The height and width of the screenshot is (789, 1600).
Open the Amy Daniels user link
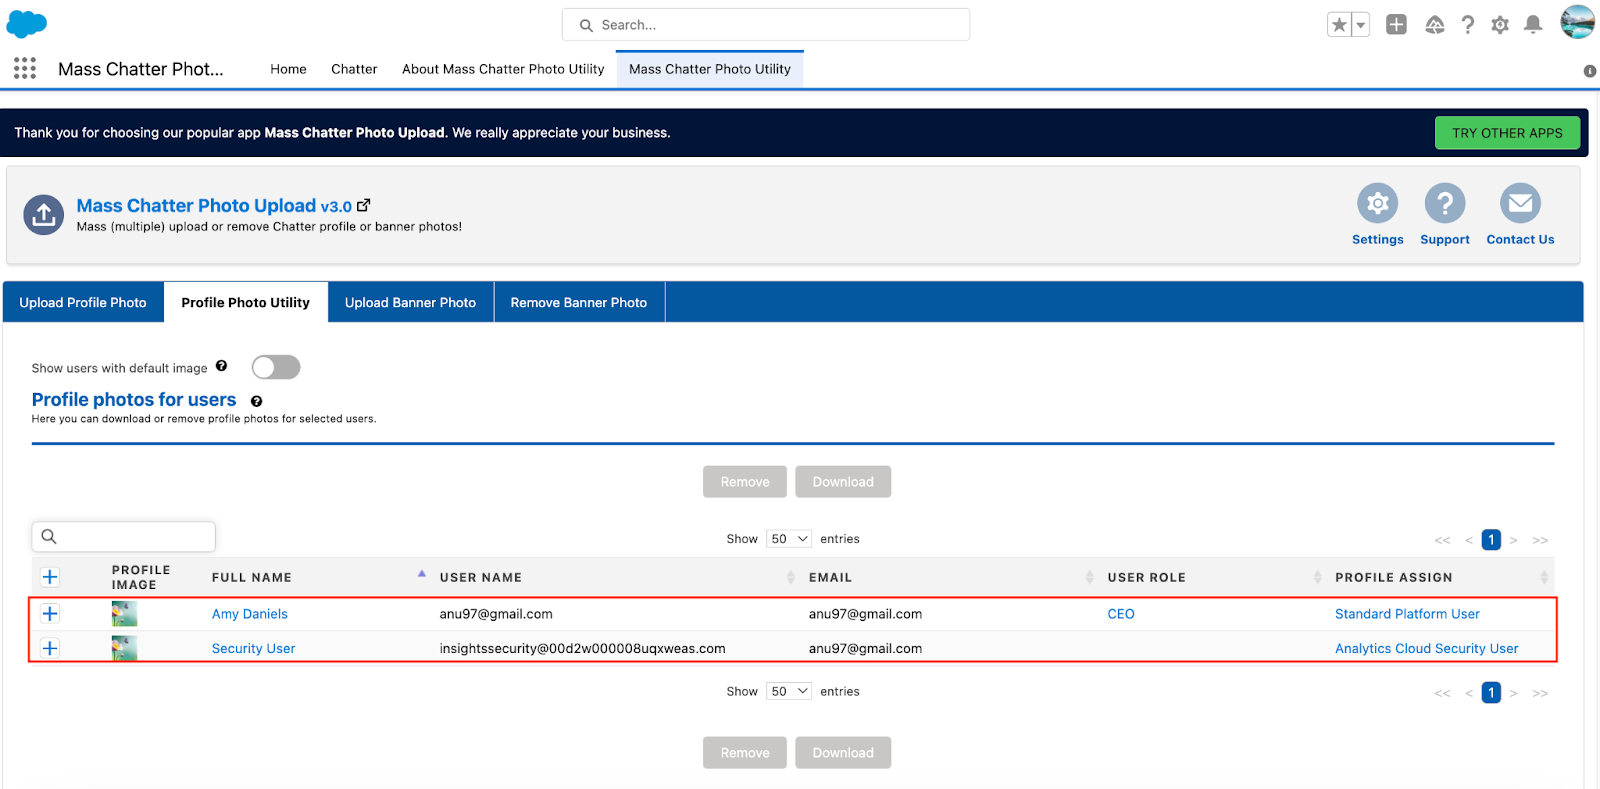point(250,614)
